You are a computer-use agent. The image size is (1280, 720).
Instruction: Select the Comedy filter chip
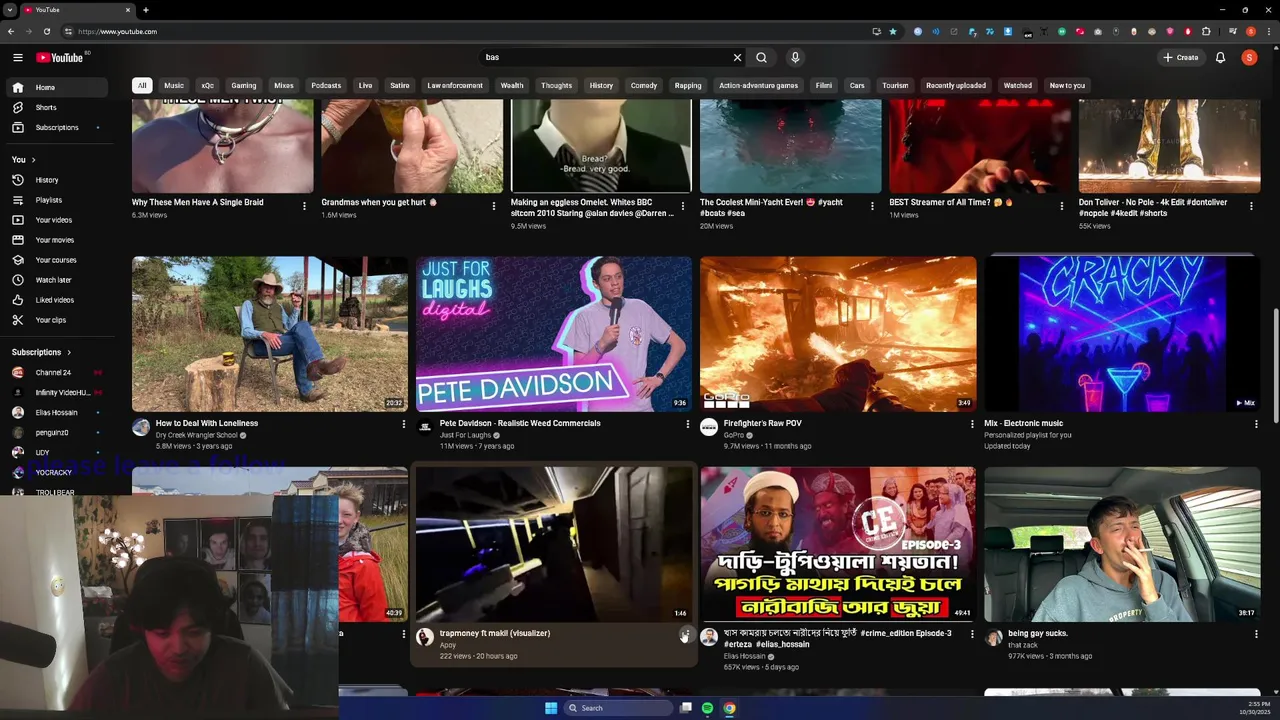click(644, 85)
